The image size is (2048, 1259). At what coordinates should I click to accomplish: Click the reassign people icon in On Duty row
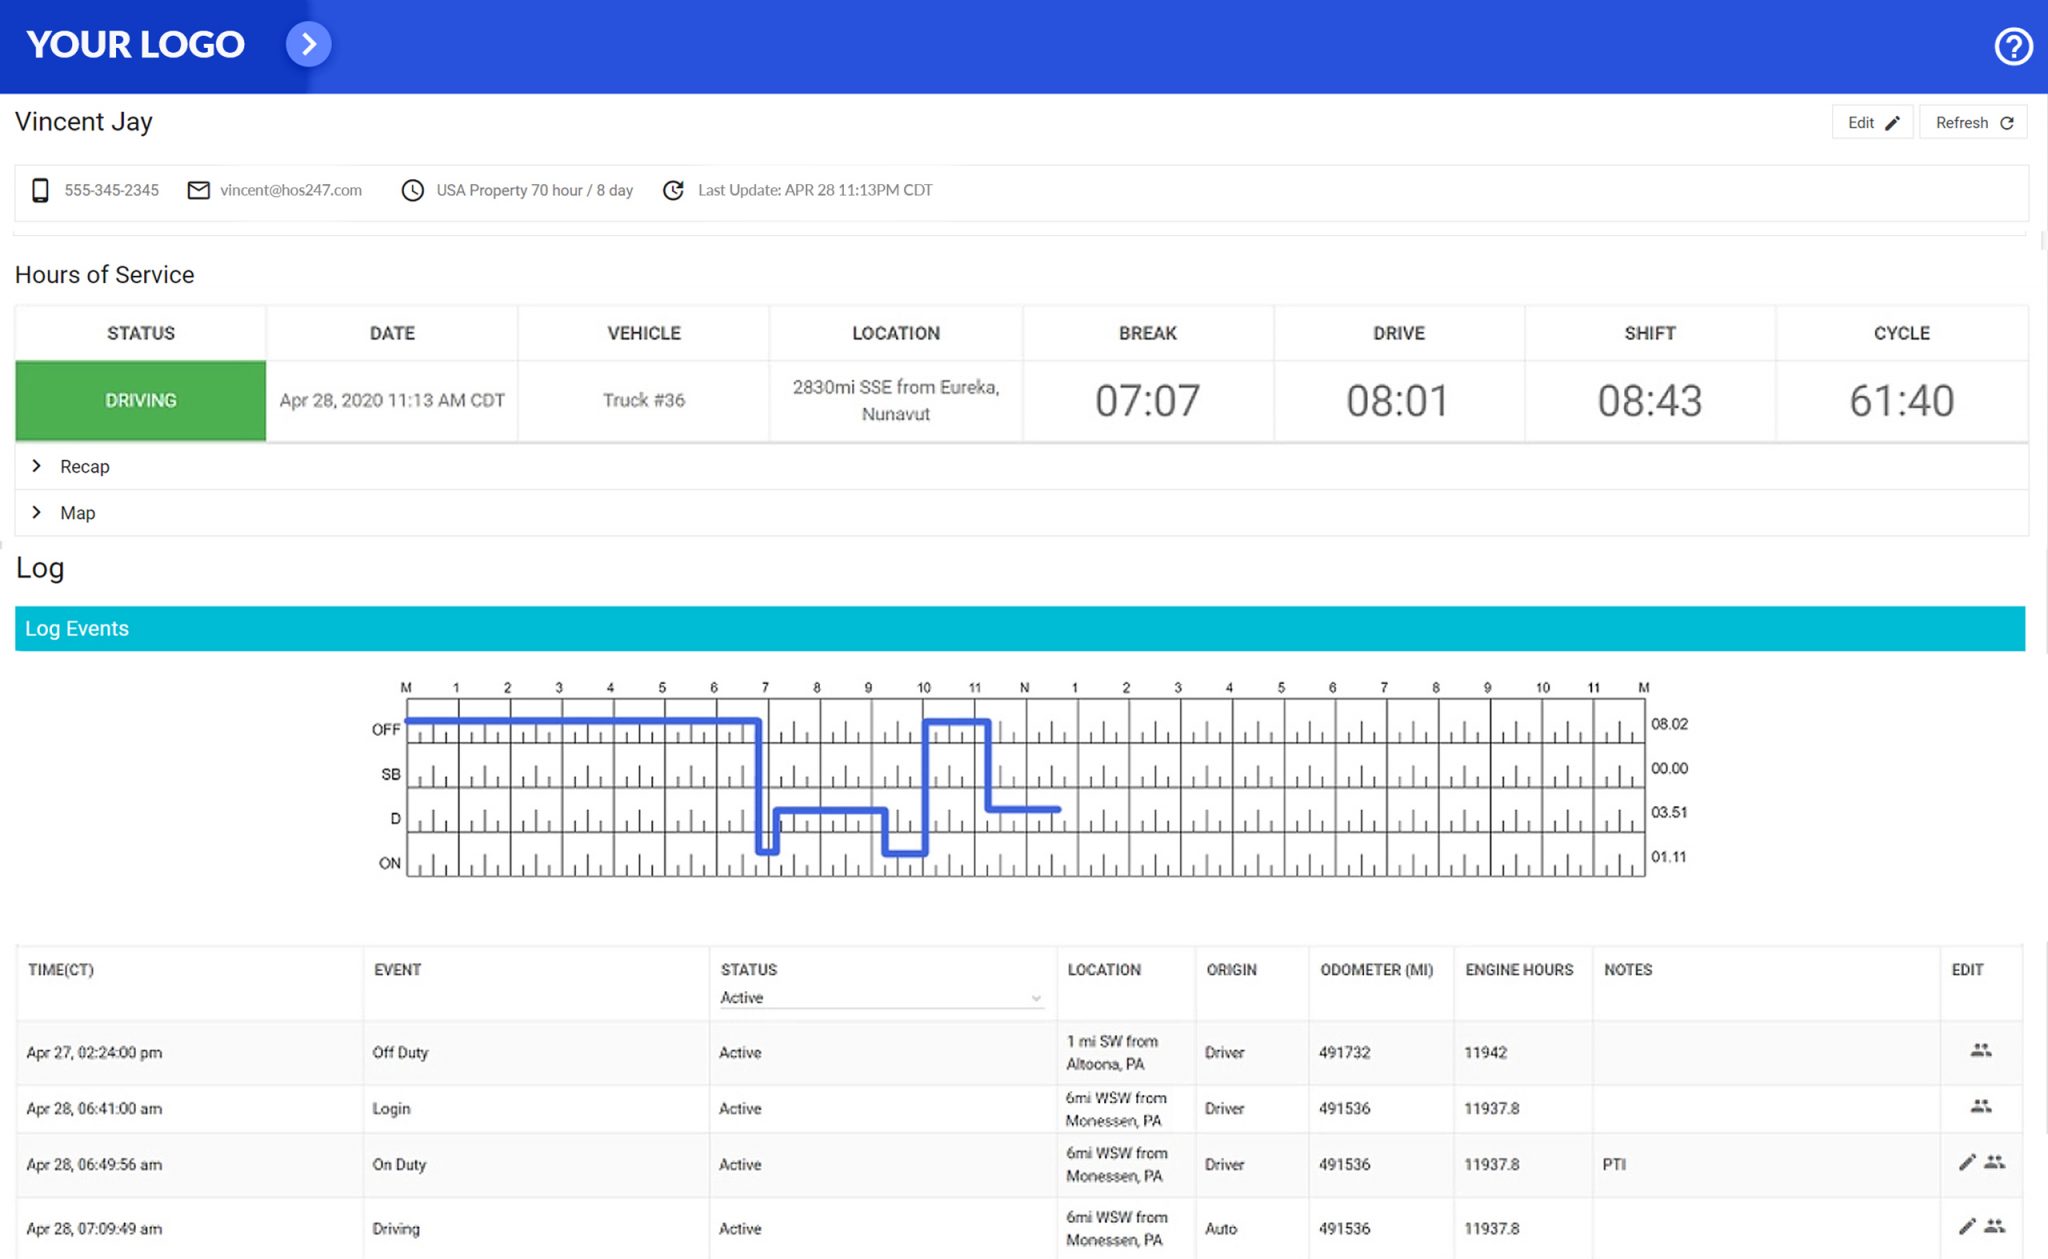pyautogui.click(x=1995, y=1162)
